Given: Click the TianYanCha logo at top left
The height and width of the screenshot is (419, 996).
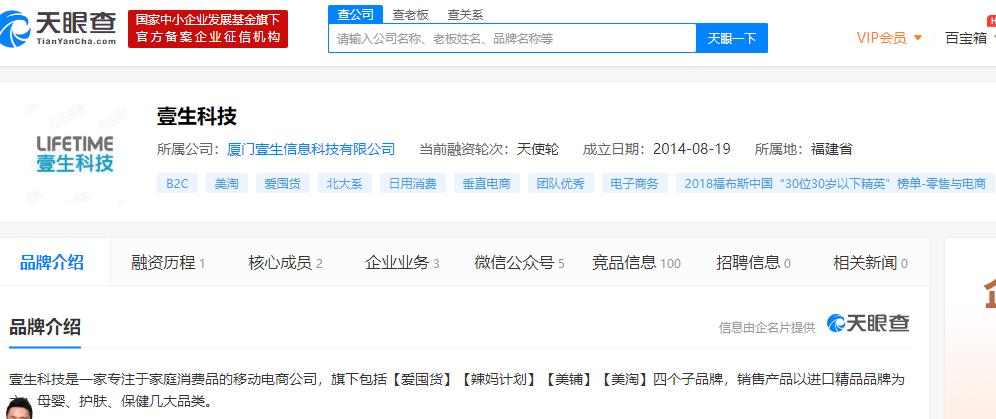Looking at the screenshot, I should [60, 28].
